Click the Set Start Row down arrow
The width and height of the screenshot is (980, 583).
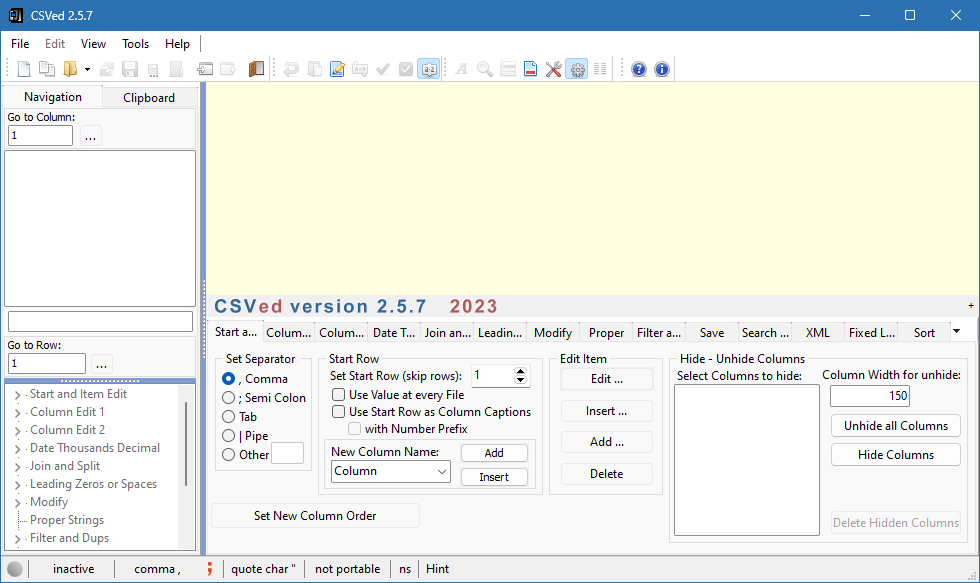(x=520, y=380)
